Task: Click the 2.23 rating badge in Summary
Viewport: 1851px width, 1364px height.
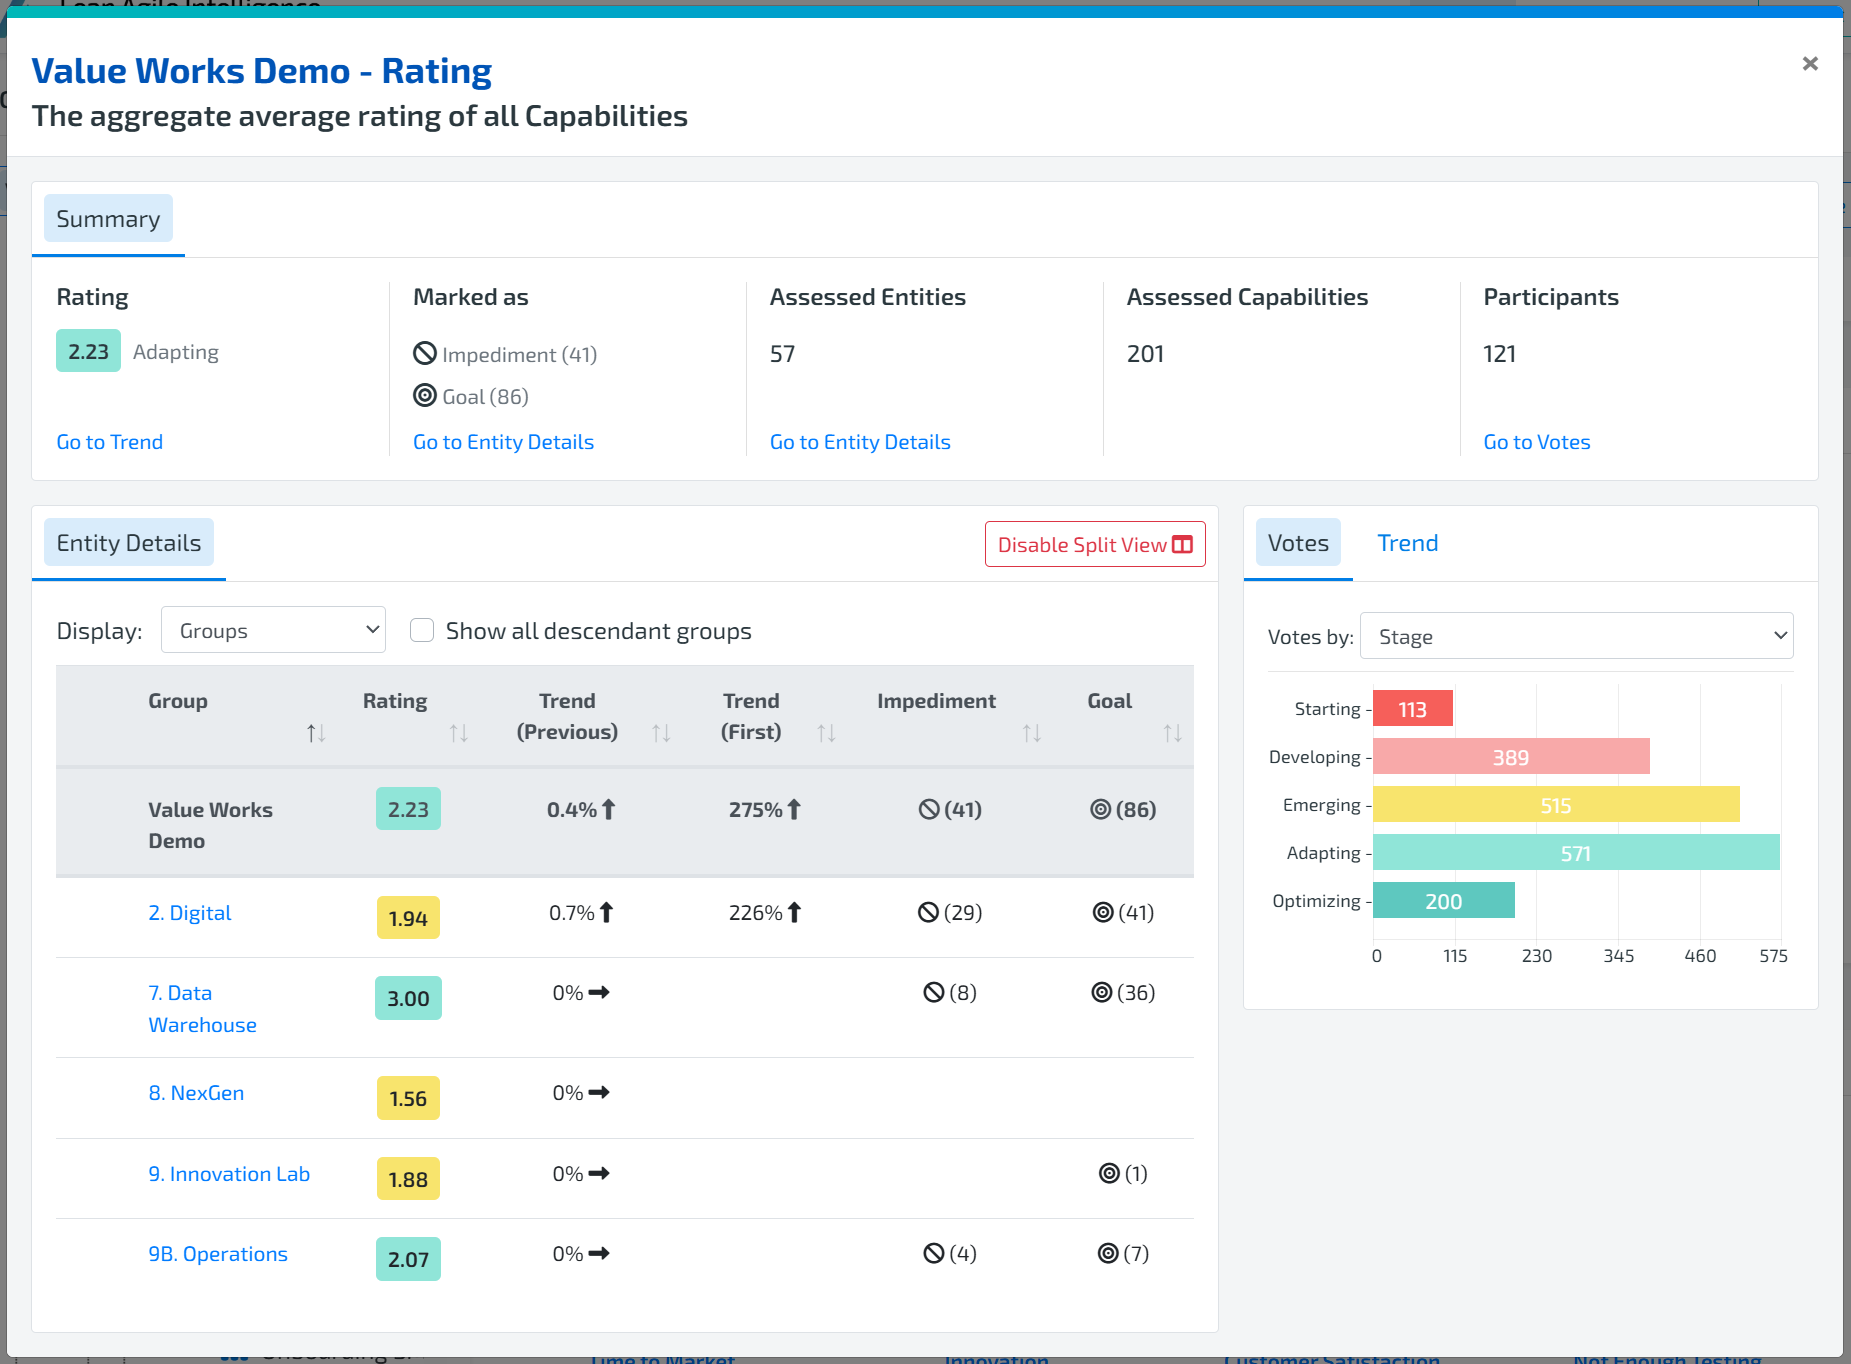Action: (88, 351)
